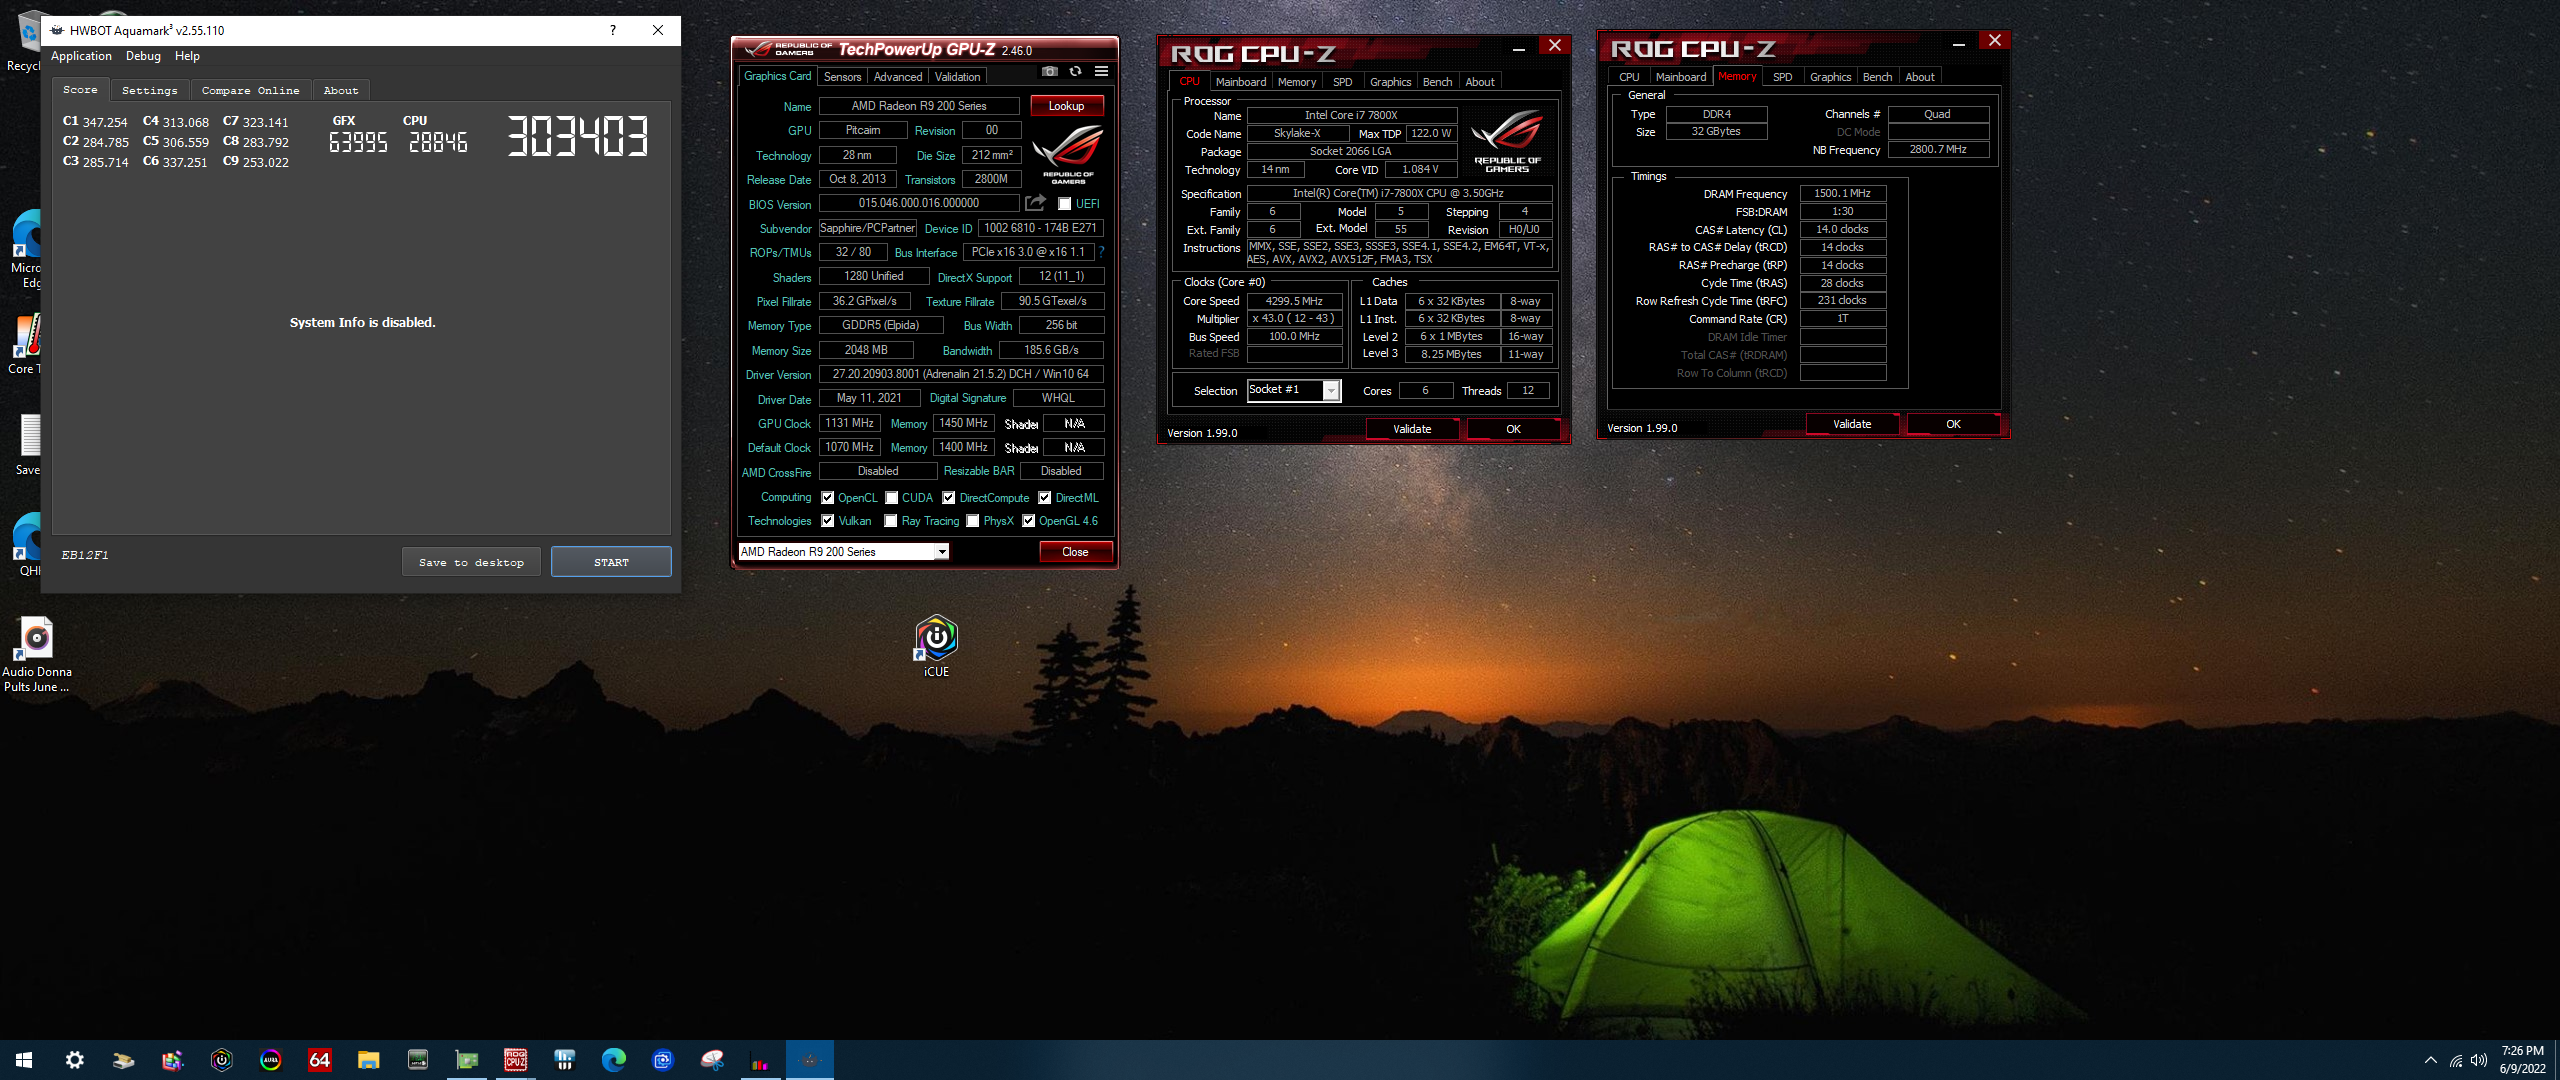The width and height of the screenshot is (2560, 1080).
Task: Click the Specification field in CPU-Z
Action: pyautogui.click(x=1399, y=193)
